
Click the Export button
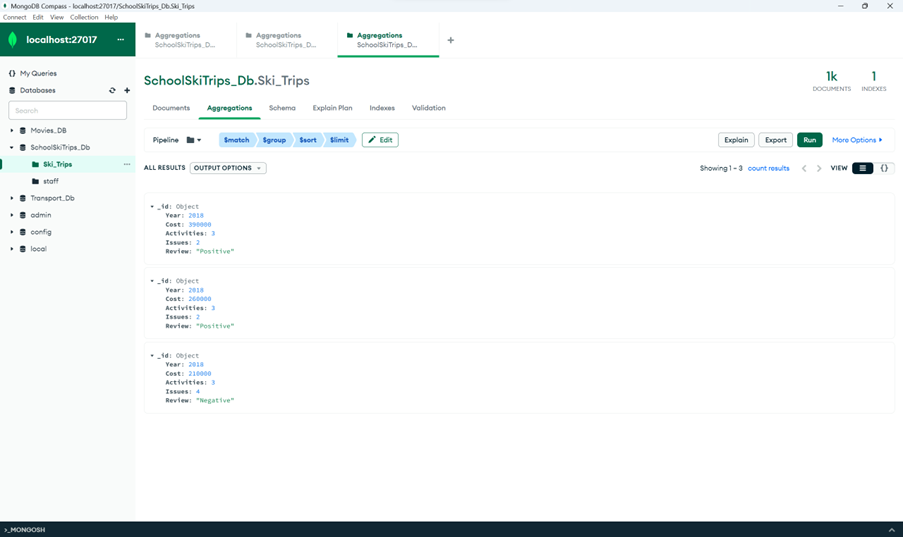point(776,140)
